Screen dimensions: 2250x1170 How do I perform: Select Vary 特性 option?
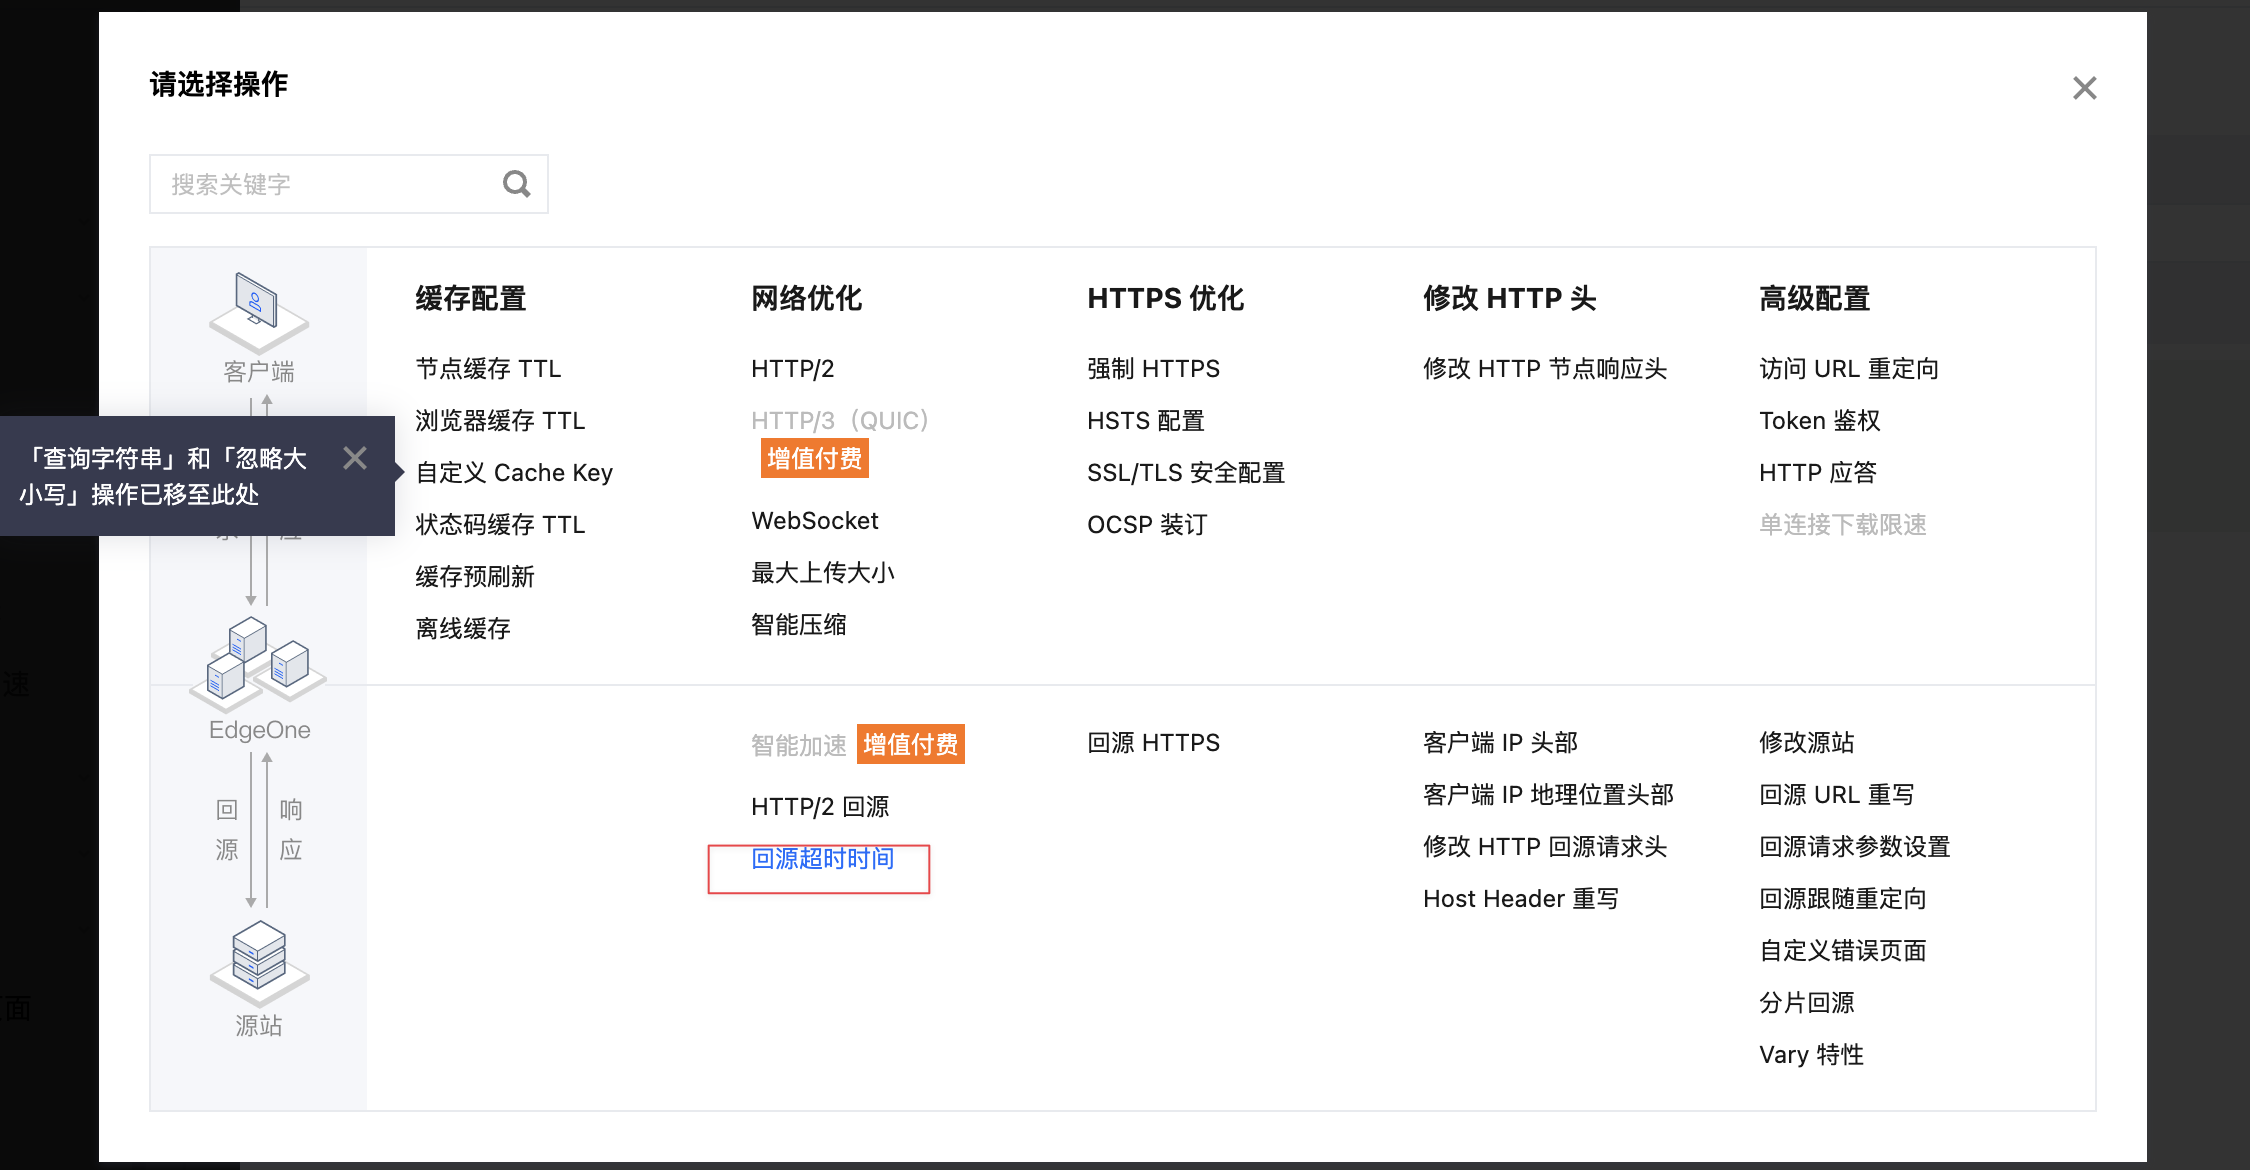pyautogui.click(x=1811, y=1055)
